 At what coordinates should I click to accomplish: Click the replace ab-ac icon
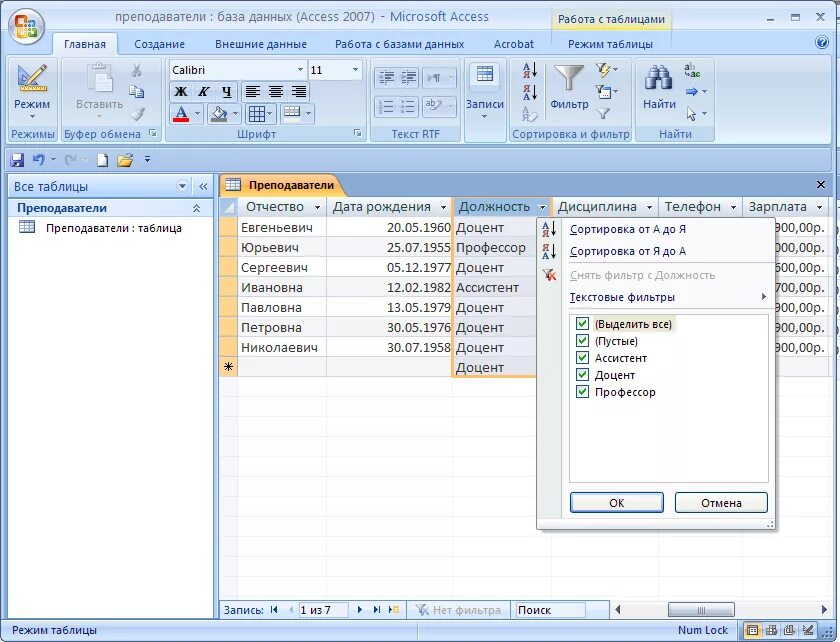pyautogui.click(x=692, y=70)
